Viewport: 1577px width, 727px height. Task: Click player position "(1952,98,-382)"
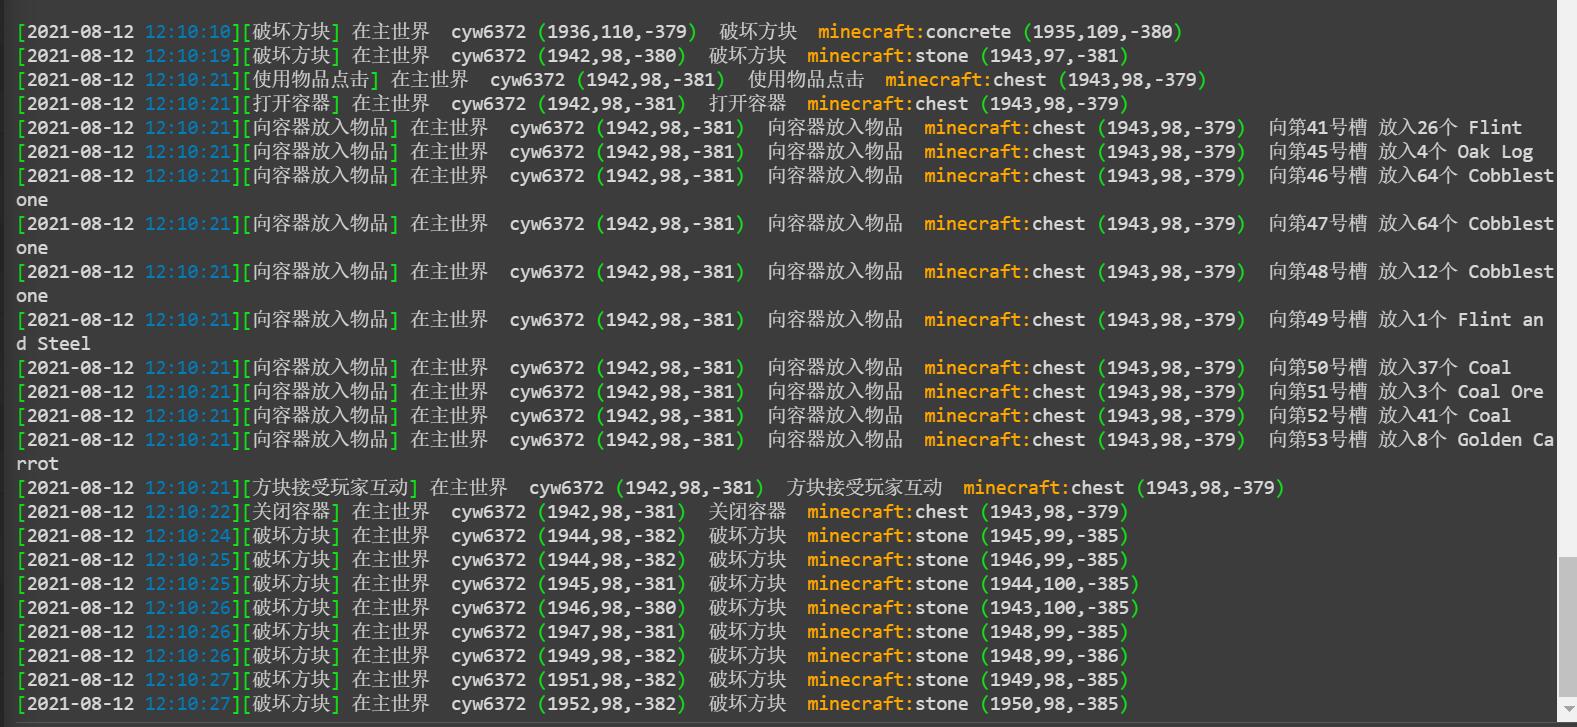612,704
